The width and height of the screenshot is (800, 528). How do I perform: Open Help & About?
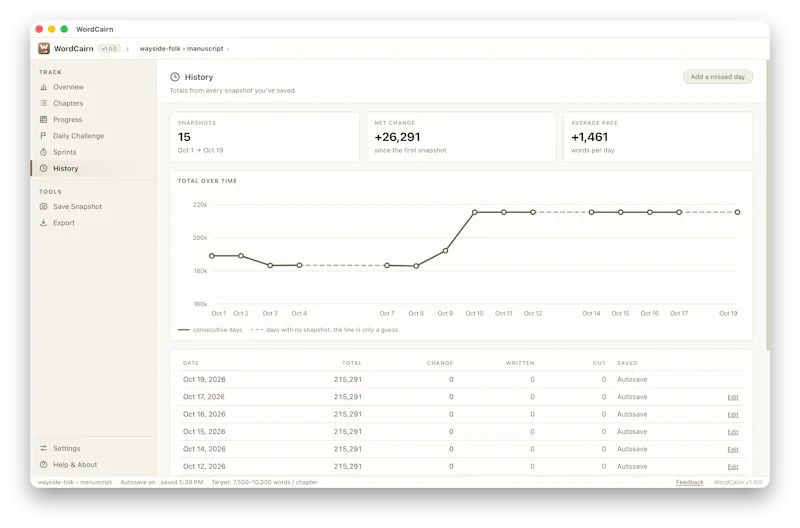click(93, 465)
